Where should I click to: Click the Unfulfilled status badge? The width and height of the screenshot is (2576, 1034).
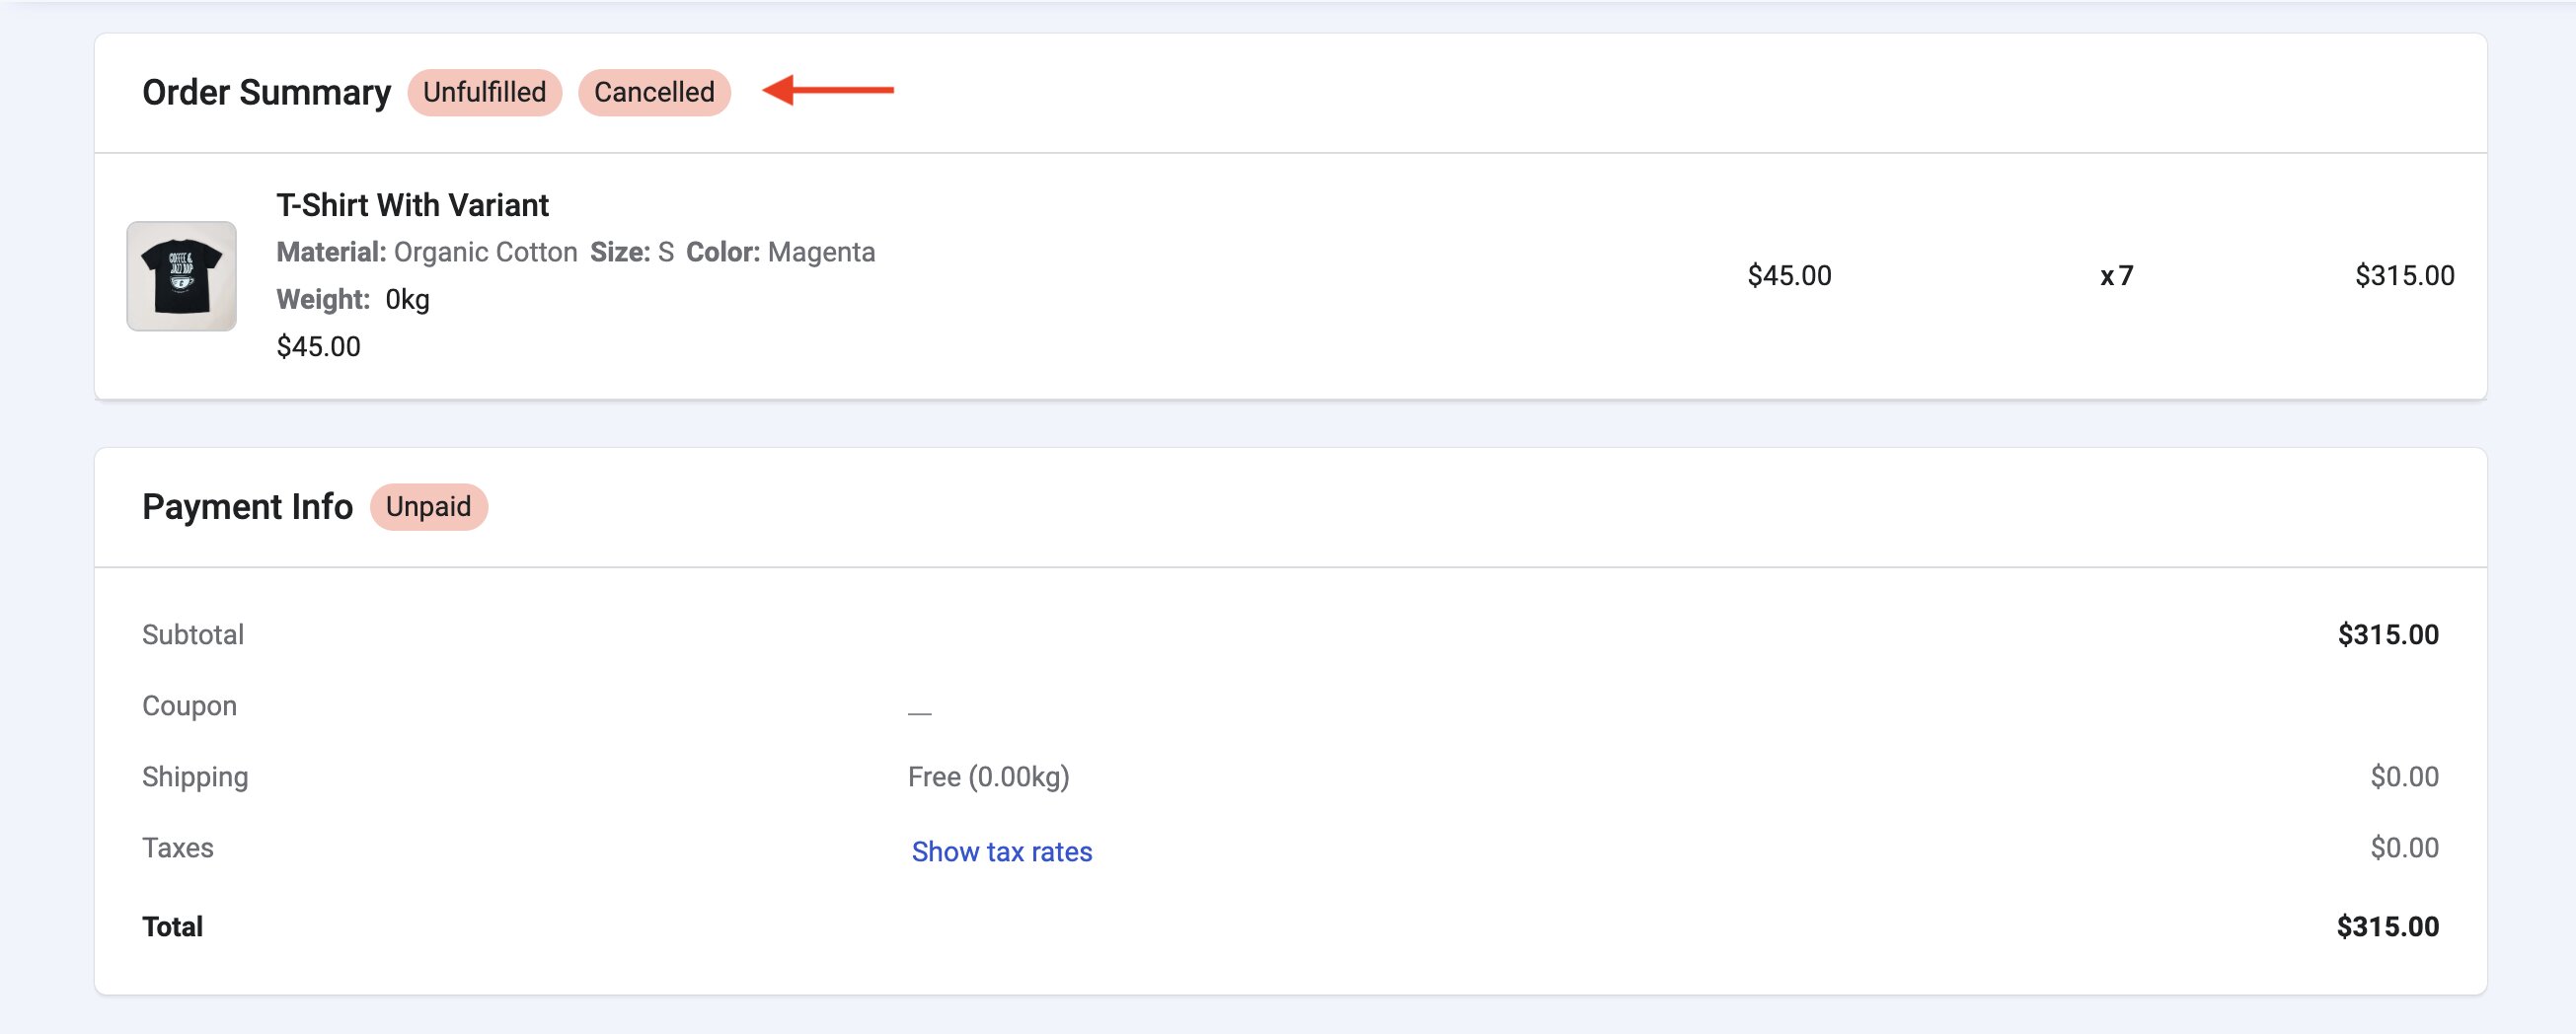[484, 92]
